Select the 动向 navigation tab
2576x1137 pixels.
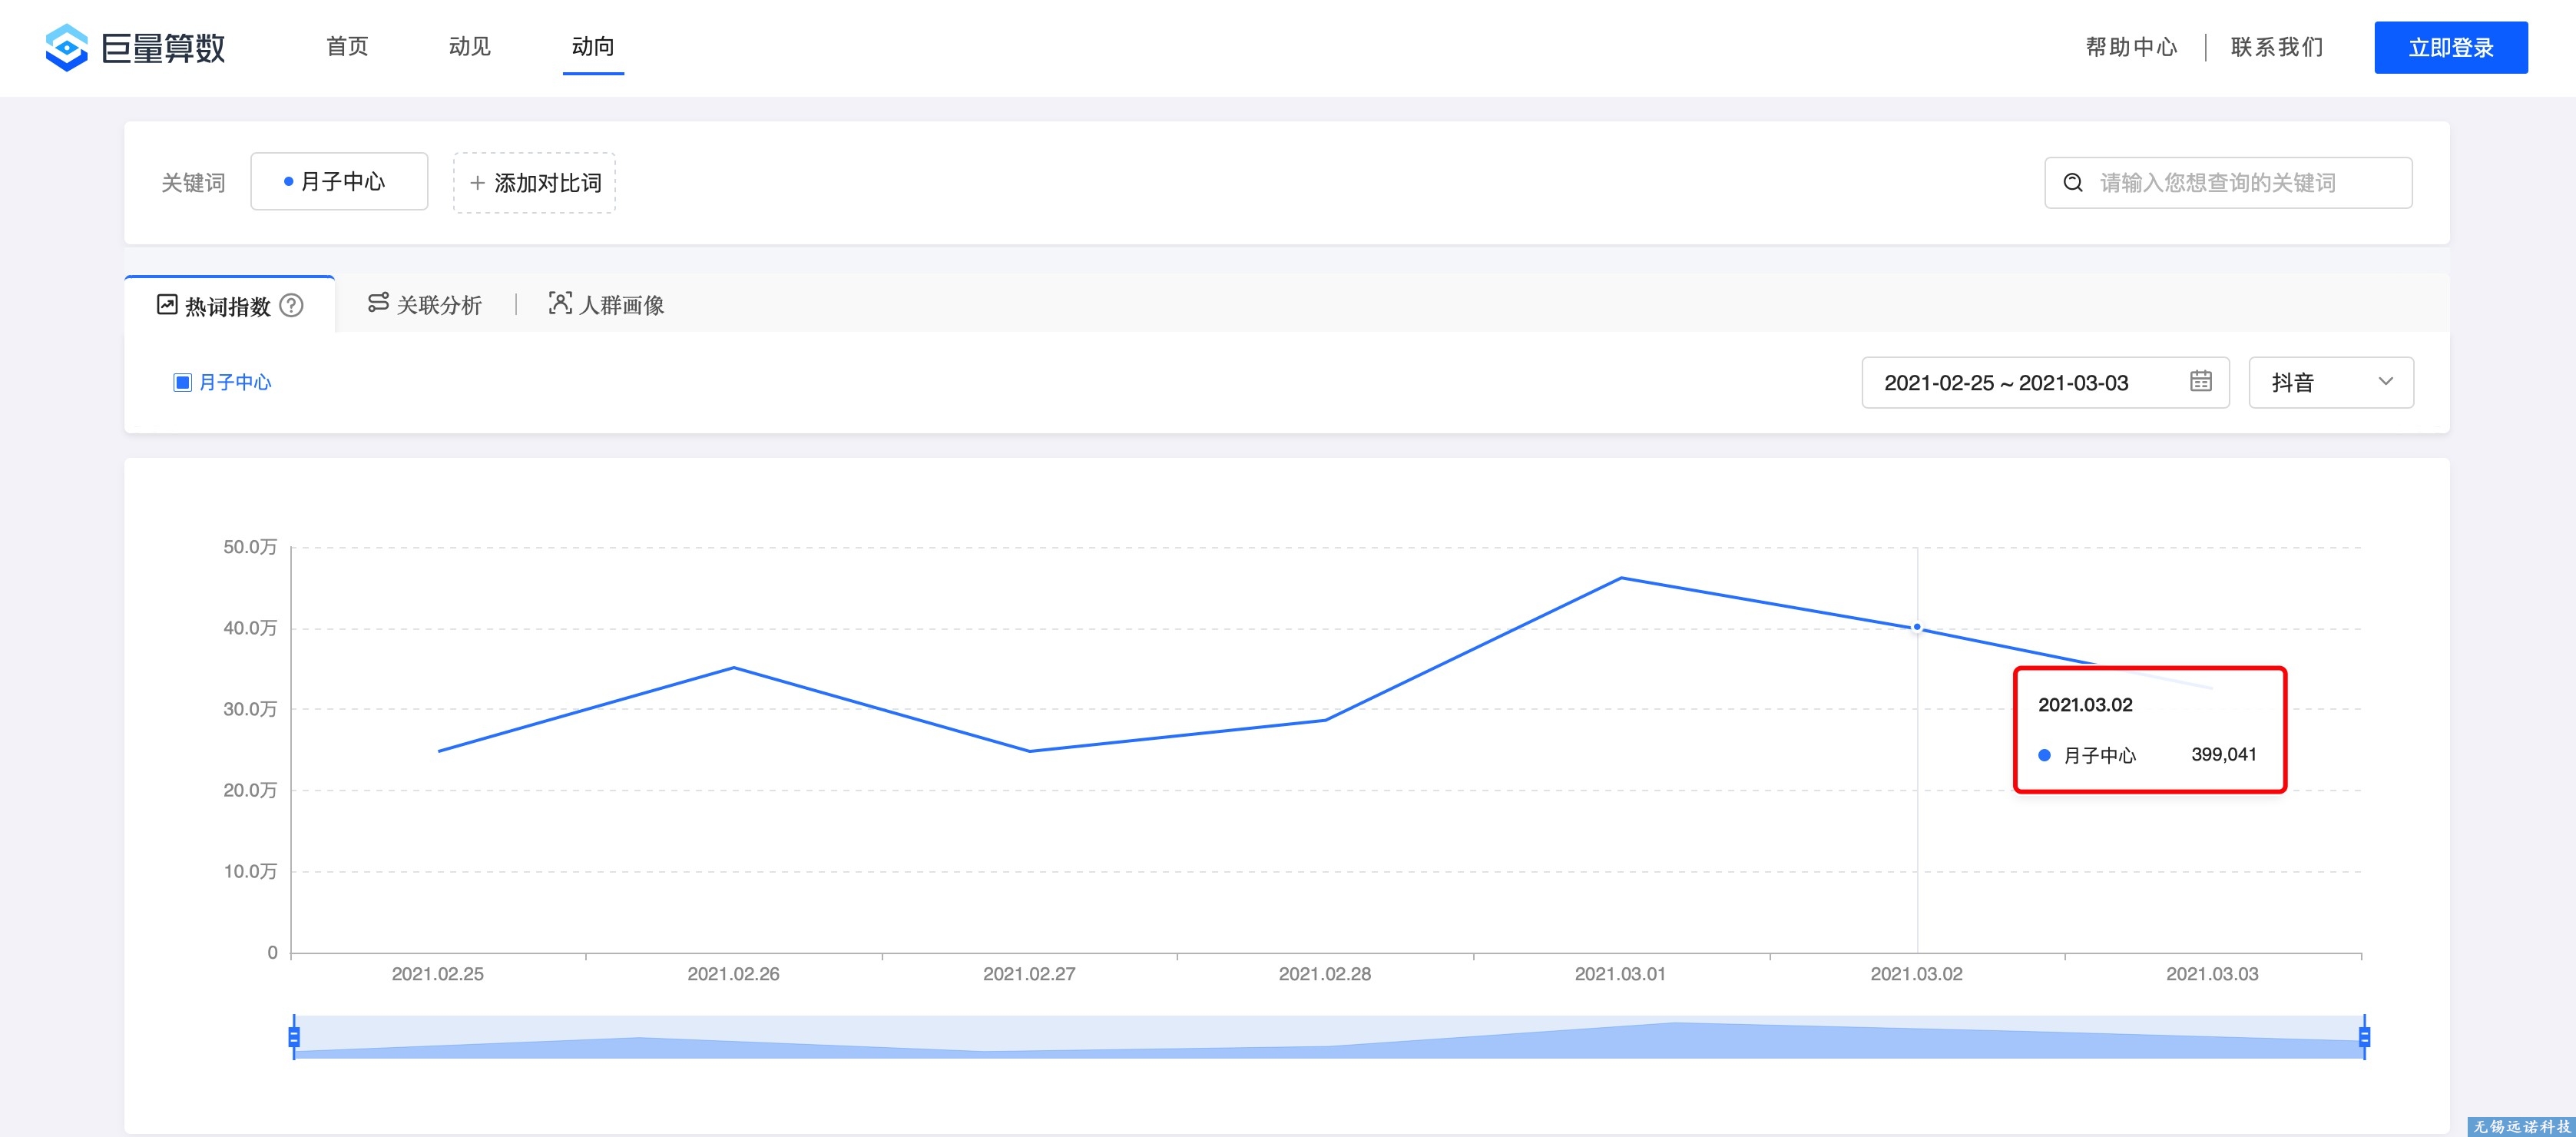click(593, 47)
